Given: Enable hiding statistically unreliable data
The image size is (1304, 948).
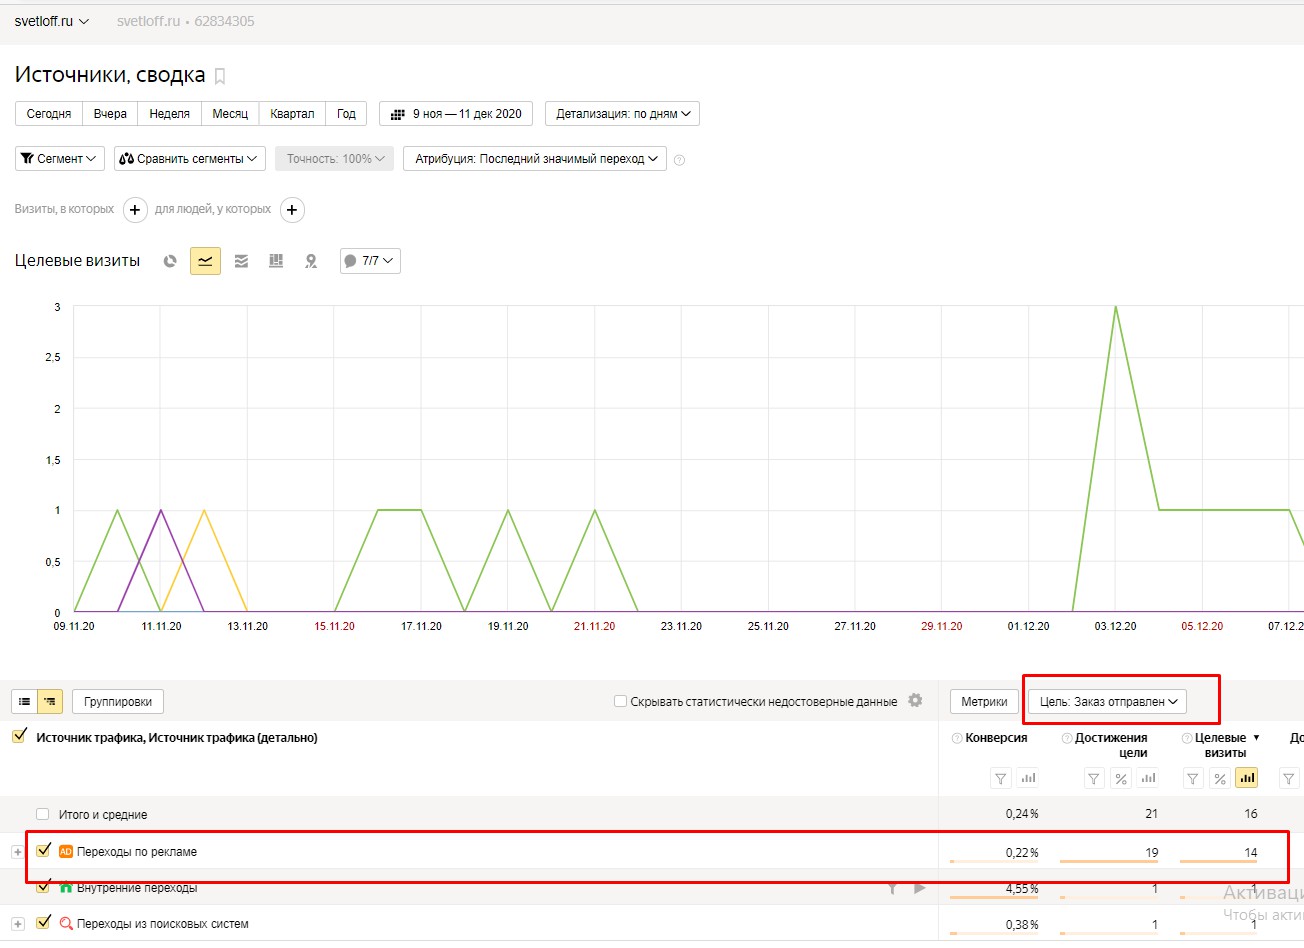Looking at the screenshot, I should pyautogui.click(x=620, y=702).
